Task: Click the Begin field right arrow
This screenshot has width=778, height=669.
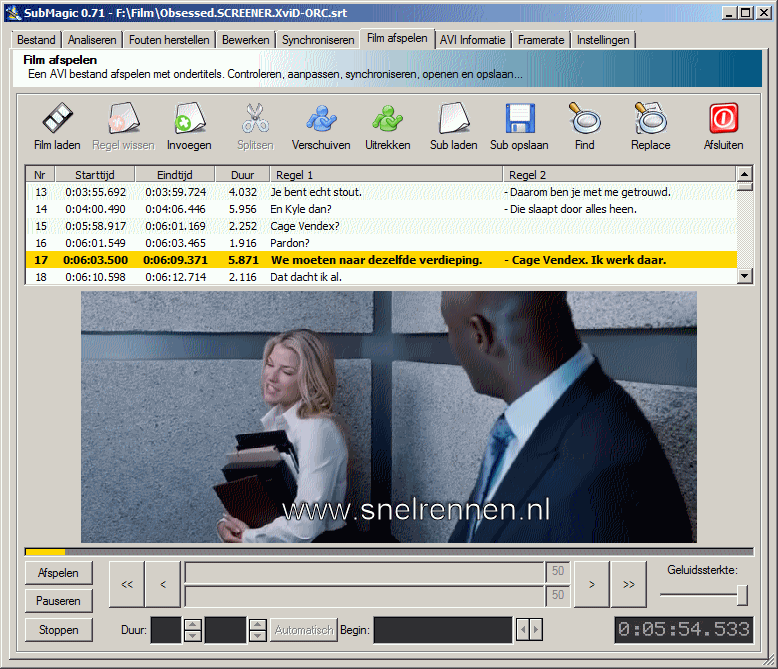Action: tap(535, 630)
